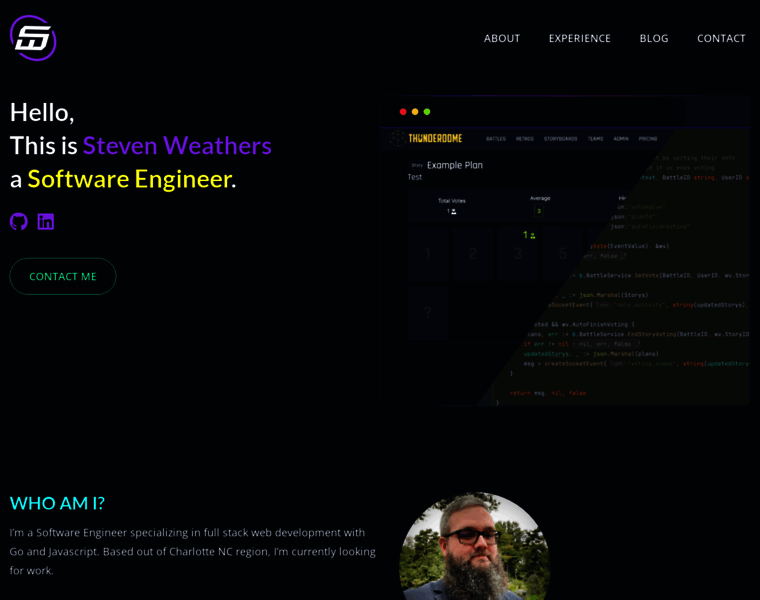Image resolution: width=760 pixels, height=600 pixels.
Task: Open the Experience nav link
Action: point(580,38)
